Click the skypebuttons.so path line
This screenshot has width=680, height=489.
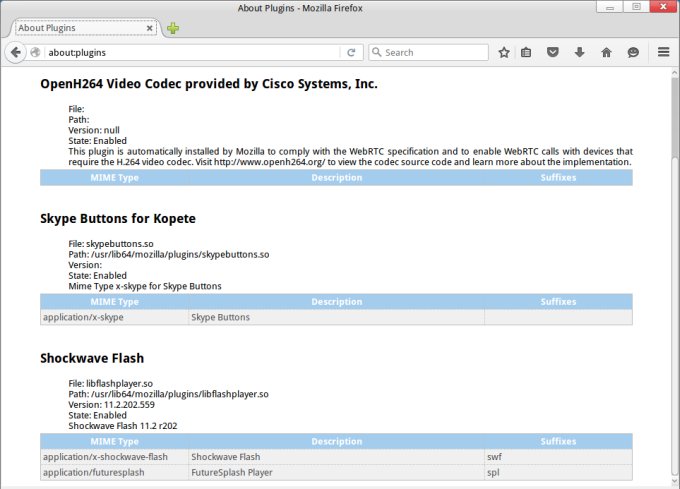[169, 254]
